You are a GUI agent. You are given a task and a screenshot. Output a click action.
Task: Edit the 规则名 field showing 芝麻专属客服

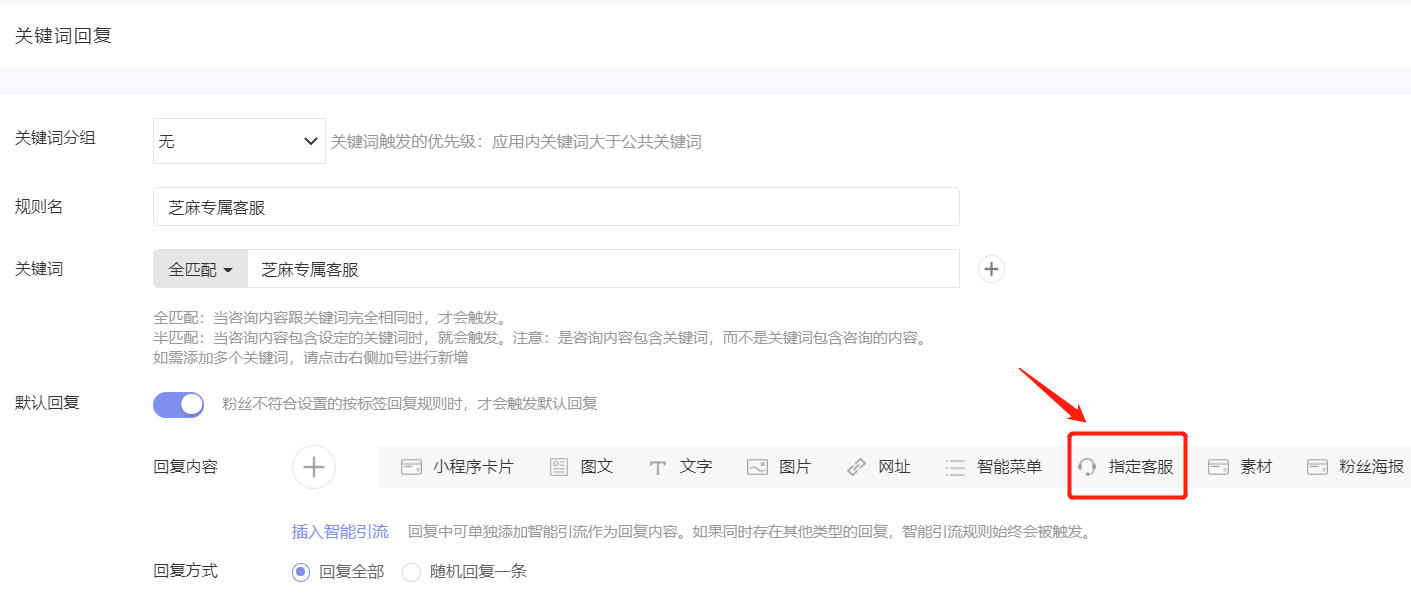click(x=556, y=206)
